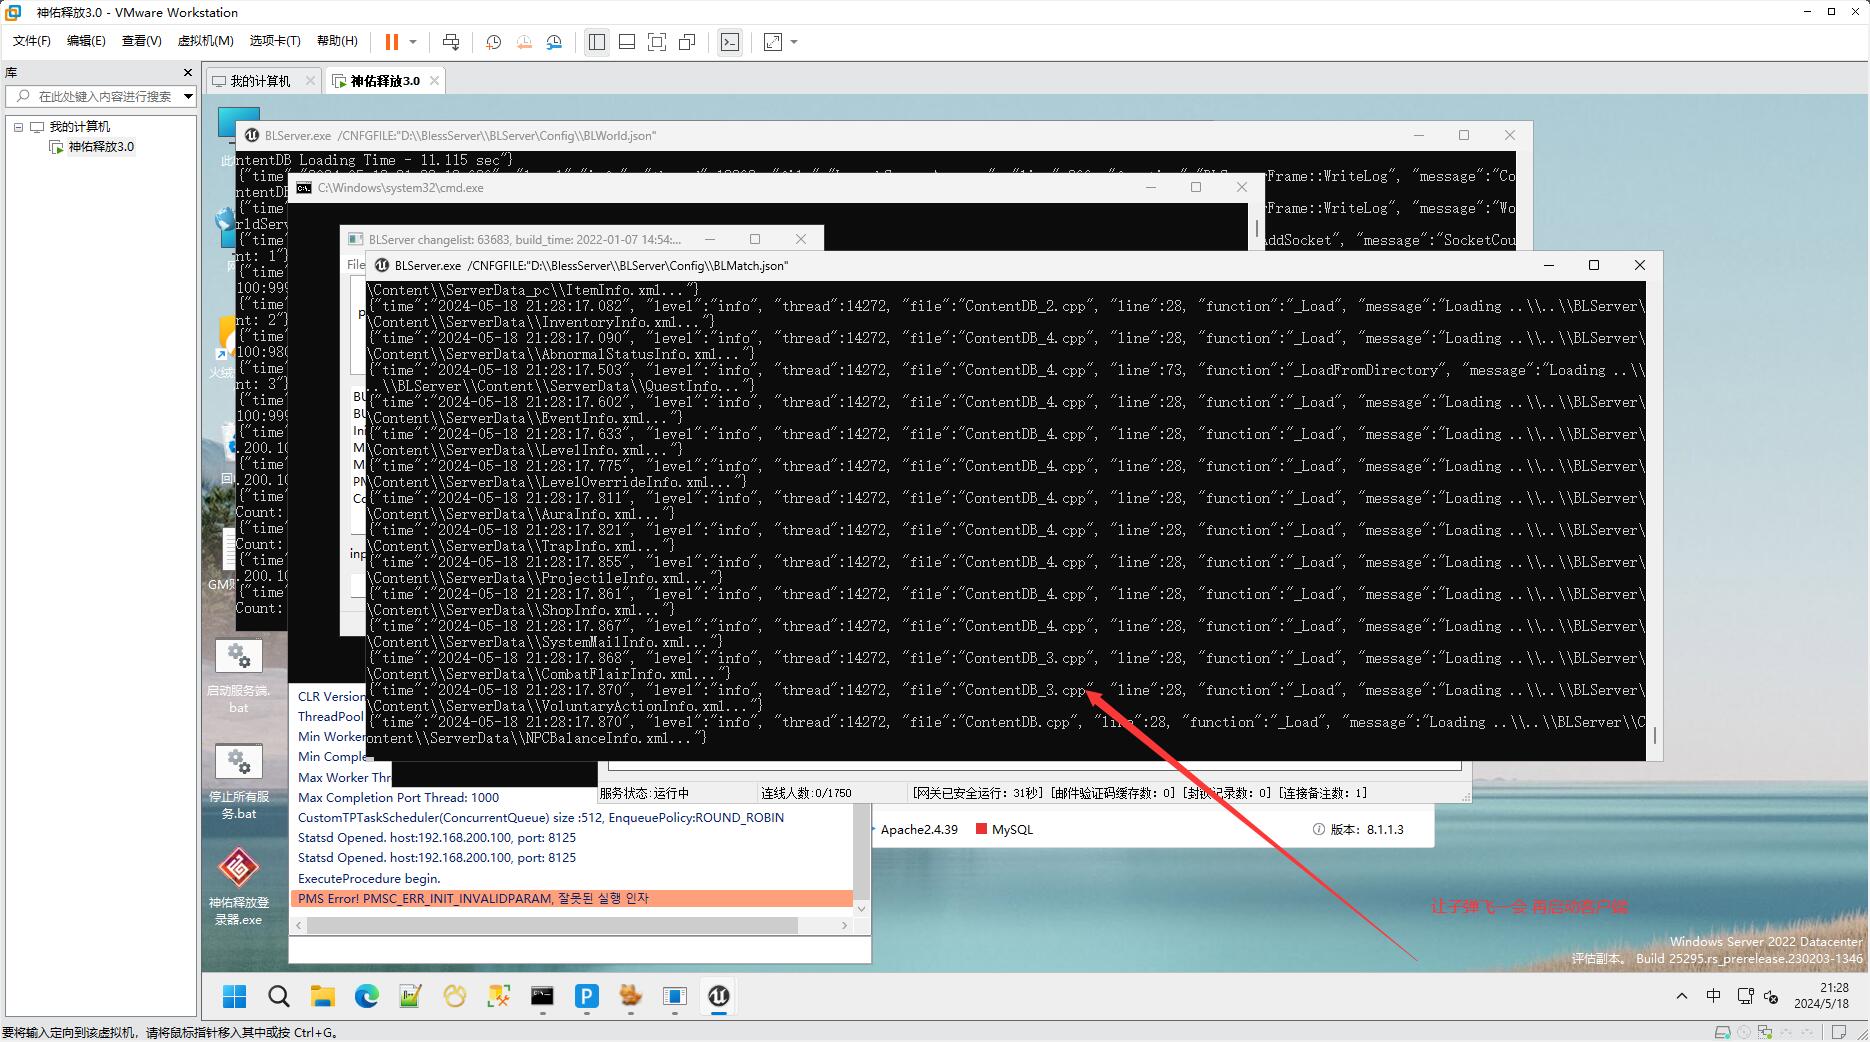Switch to the 我的计算机 tab
Viewport: 1870px width, 1042px height.
[260, 81]
